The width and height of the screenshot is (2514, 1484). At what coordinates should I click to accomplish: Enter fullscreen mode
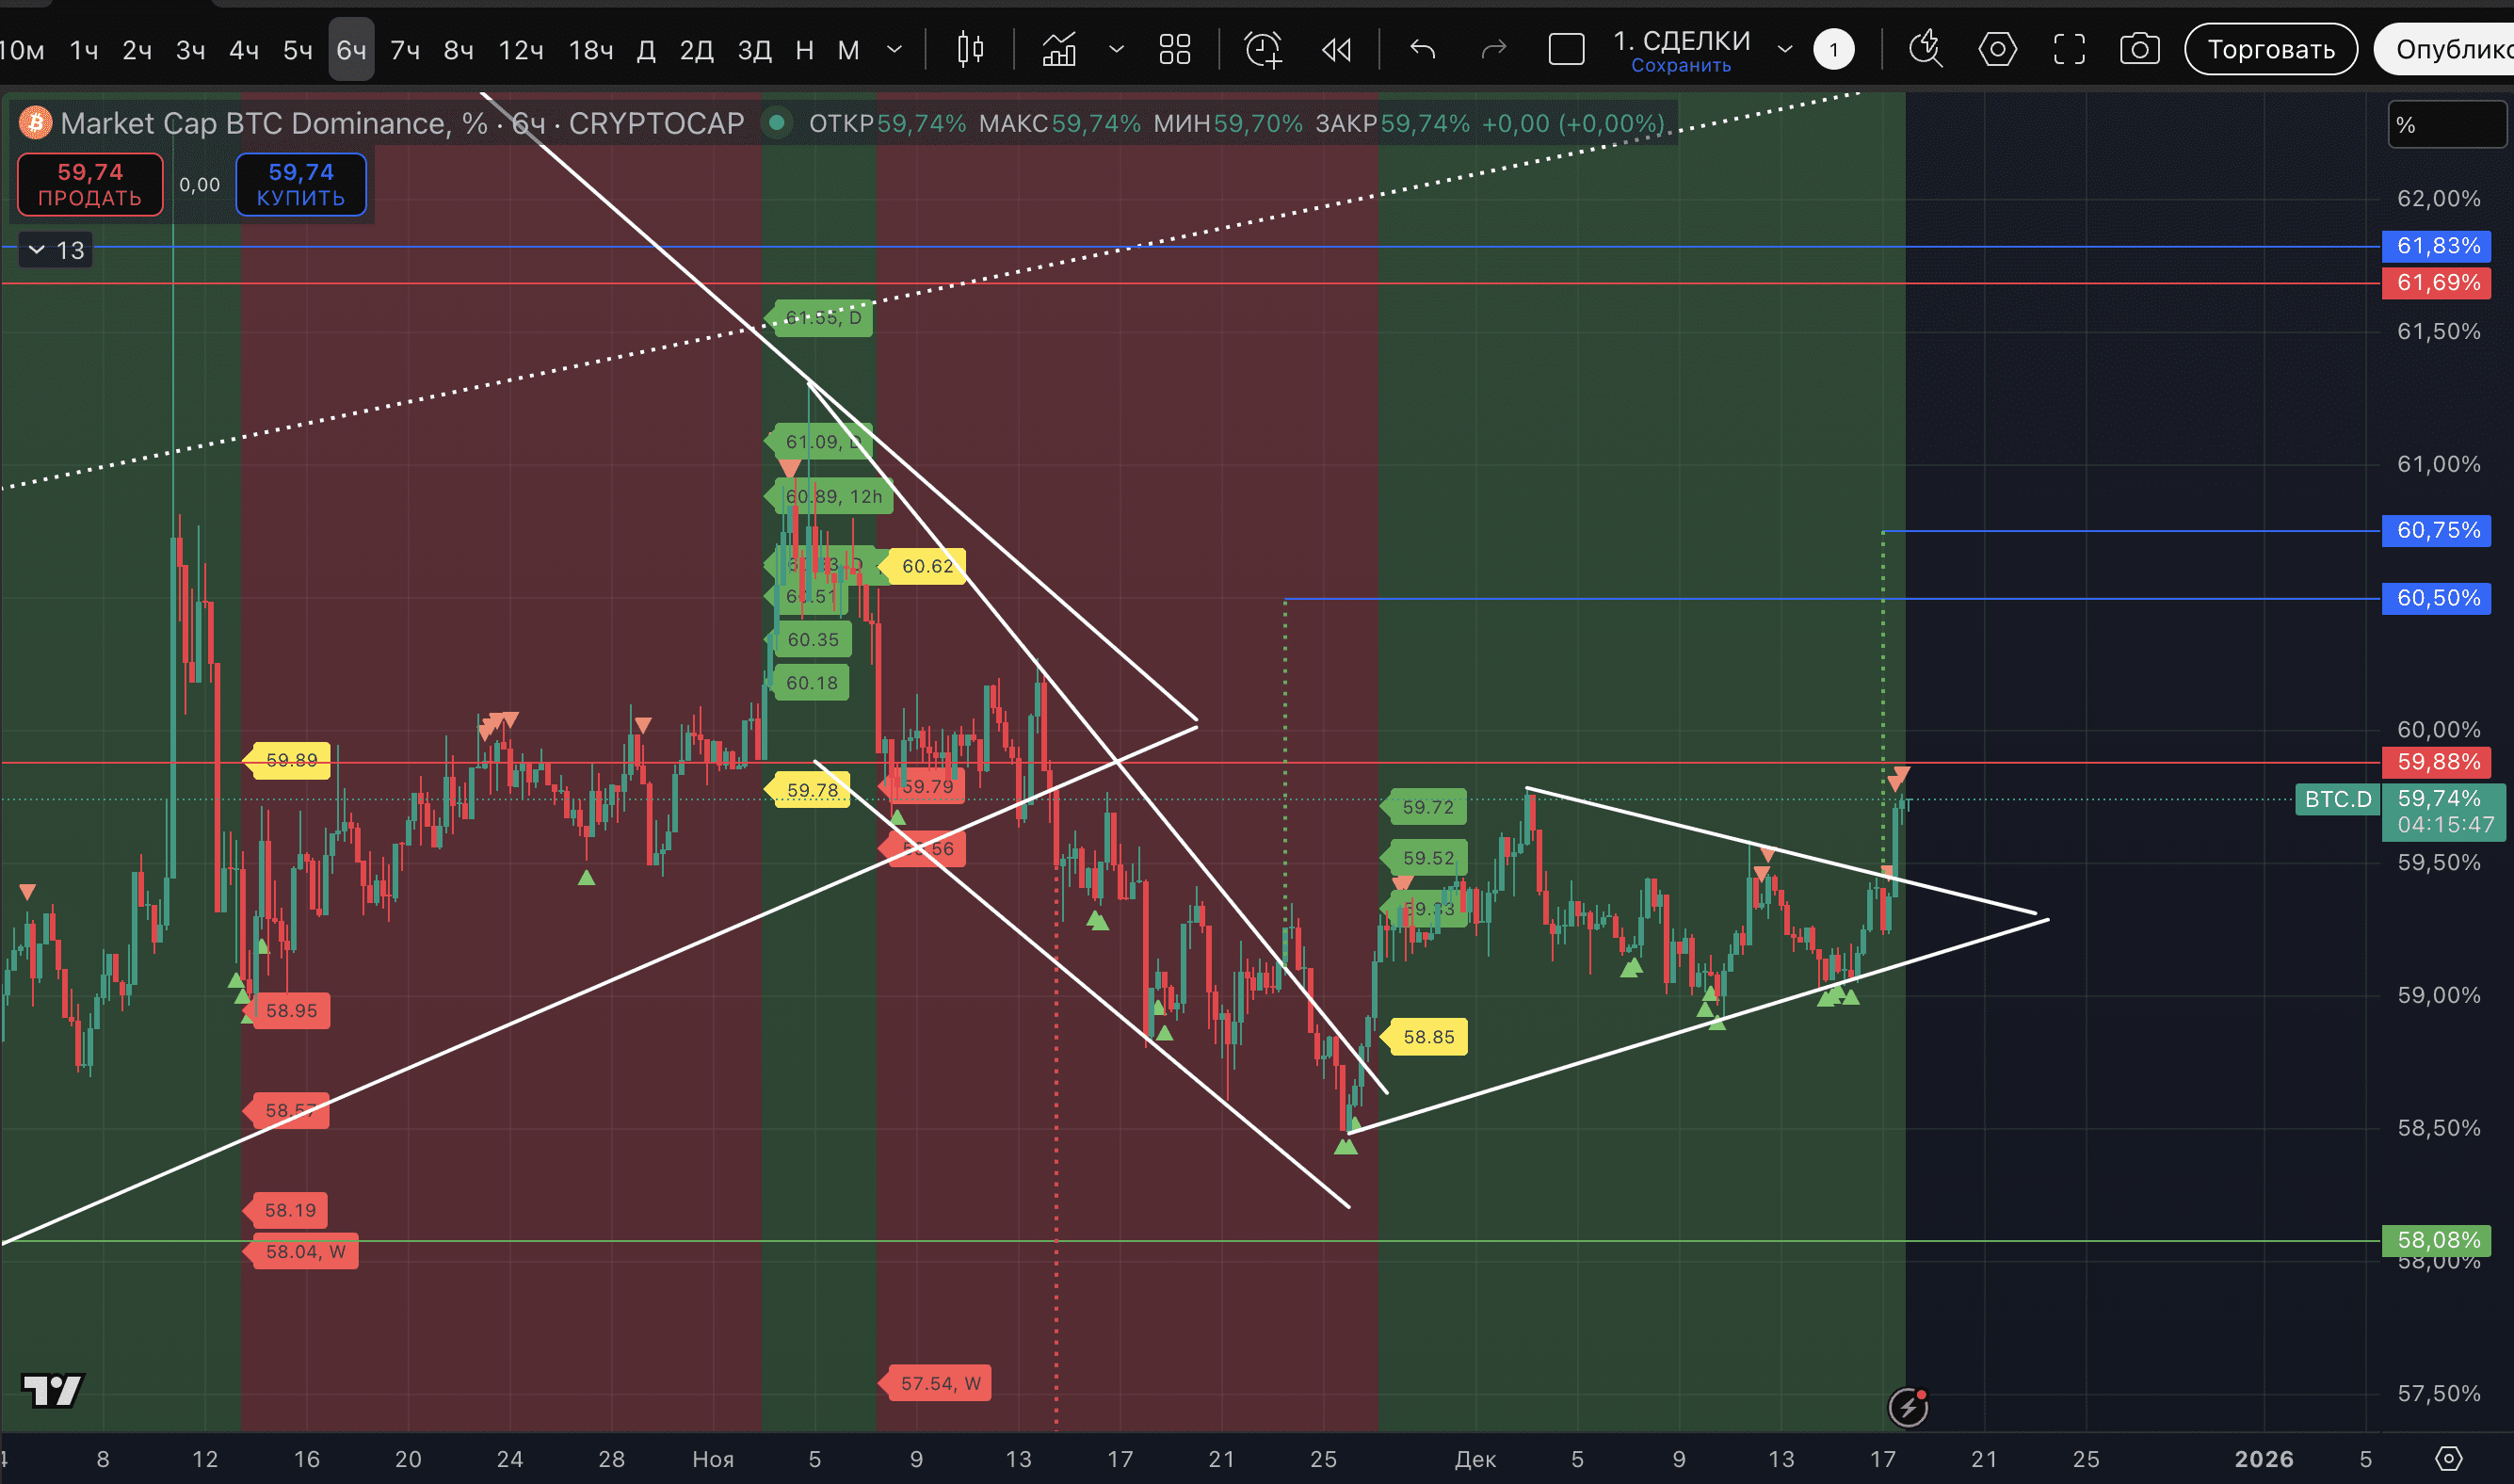[x=2069, y=49]
